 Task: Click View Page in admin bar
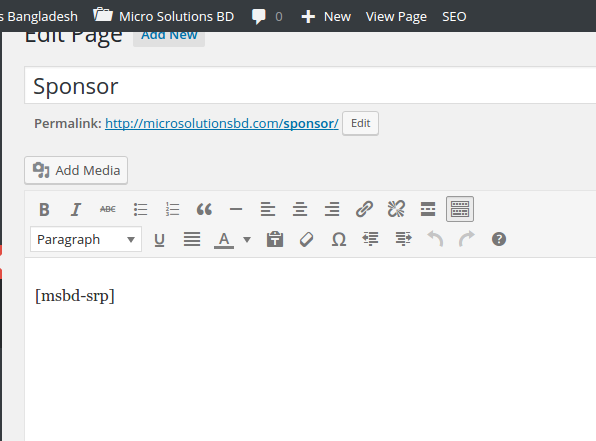pyautogui.click(x=396, y=16)
